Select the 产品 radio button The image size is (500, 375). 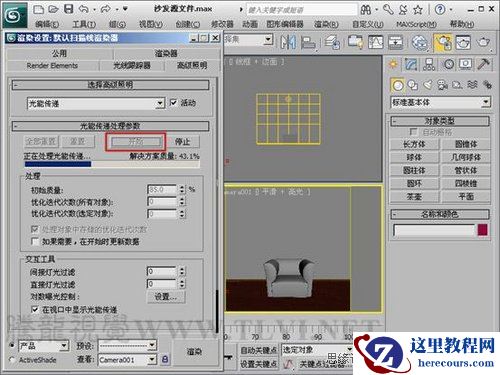[x=13, y=345]
